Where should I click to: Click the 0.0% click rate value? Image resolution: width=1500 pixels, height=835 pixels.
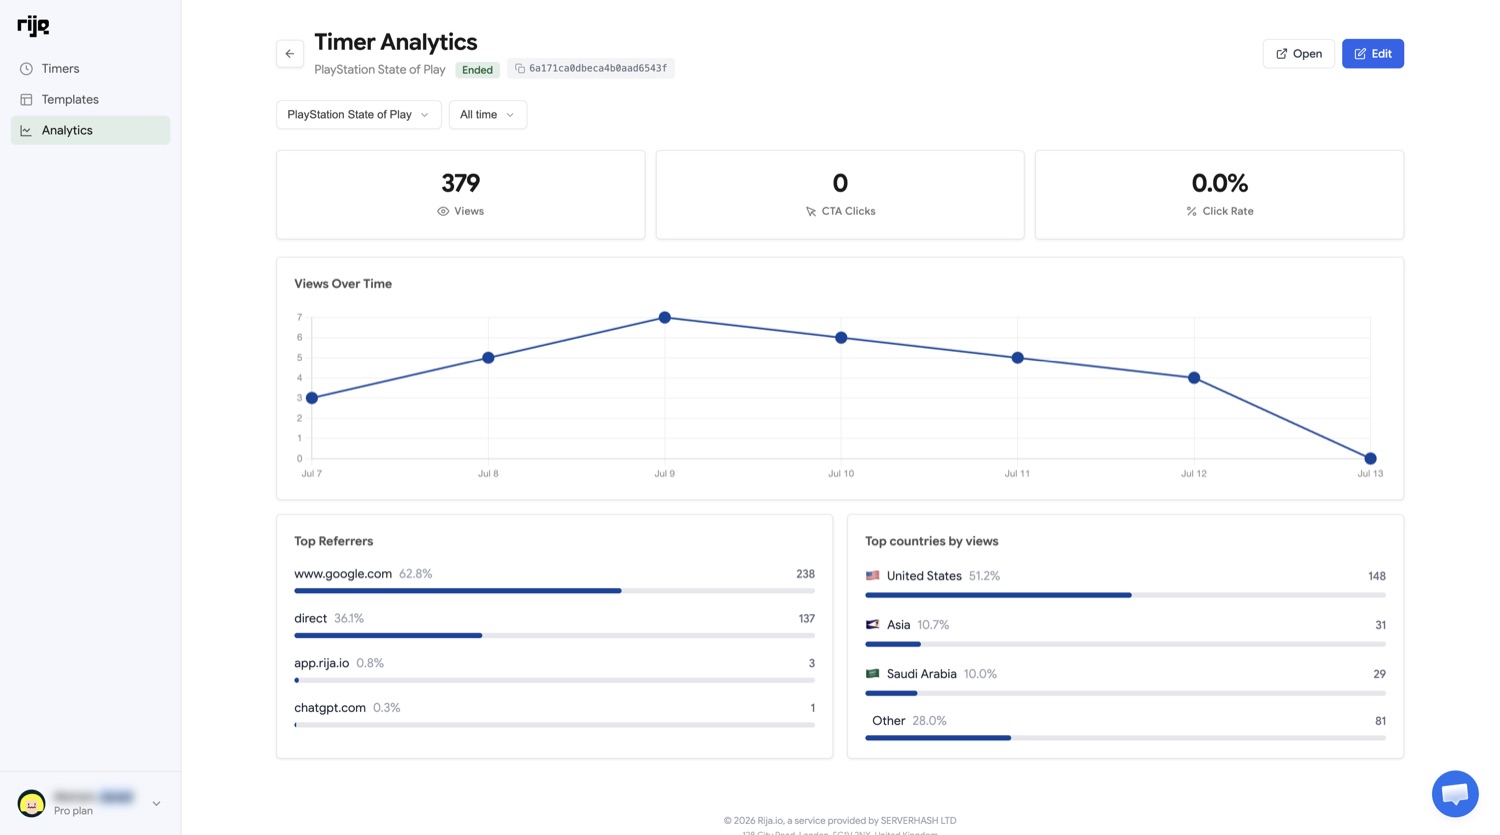pyautogui.click(x=1219, y=183)
